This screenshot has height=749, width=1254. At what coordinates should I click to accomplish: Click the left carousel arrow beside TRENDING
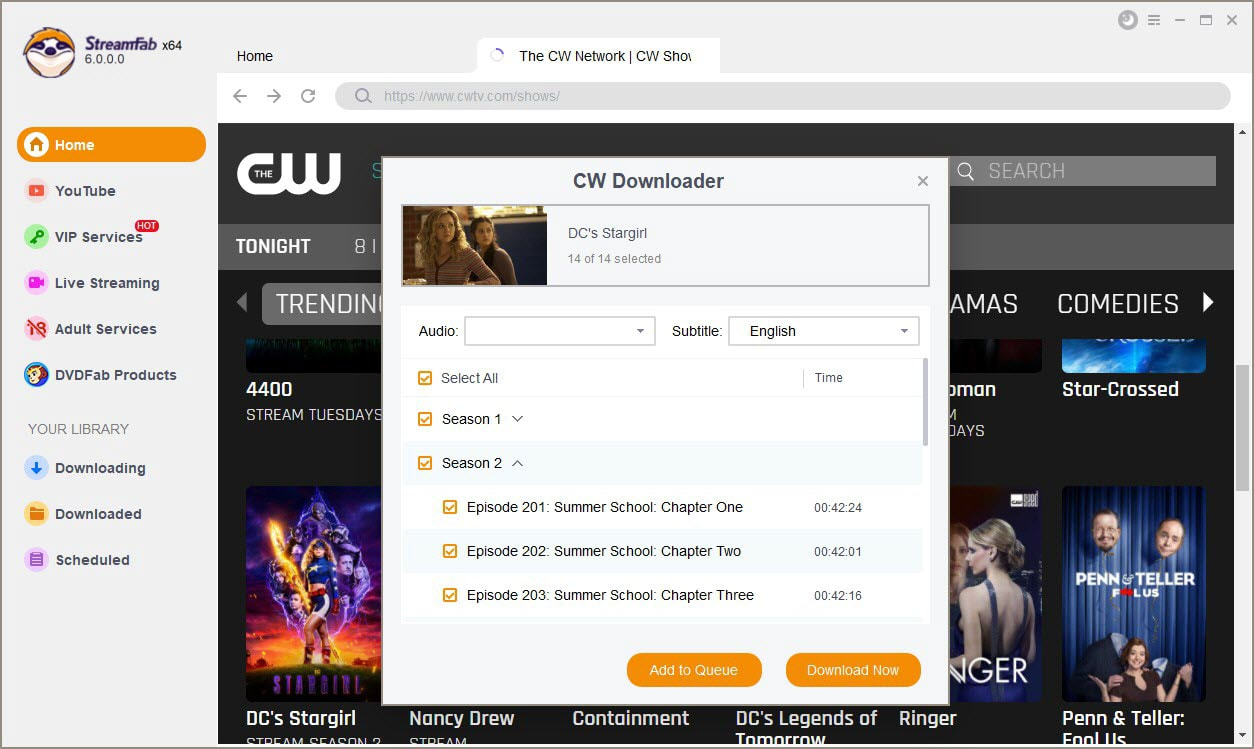click(242, 302)
